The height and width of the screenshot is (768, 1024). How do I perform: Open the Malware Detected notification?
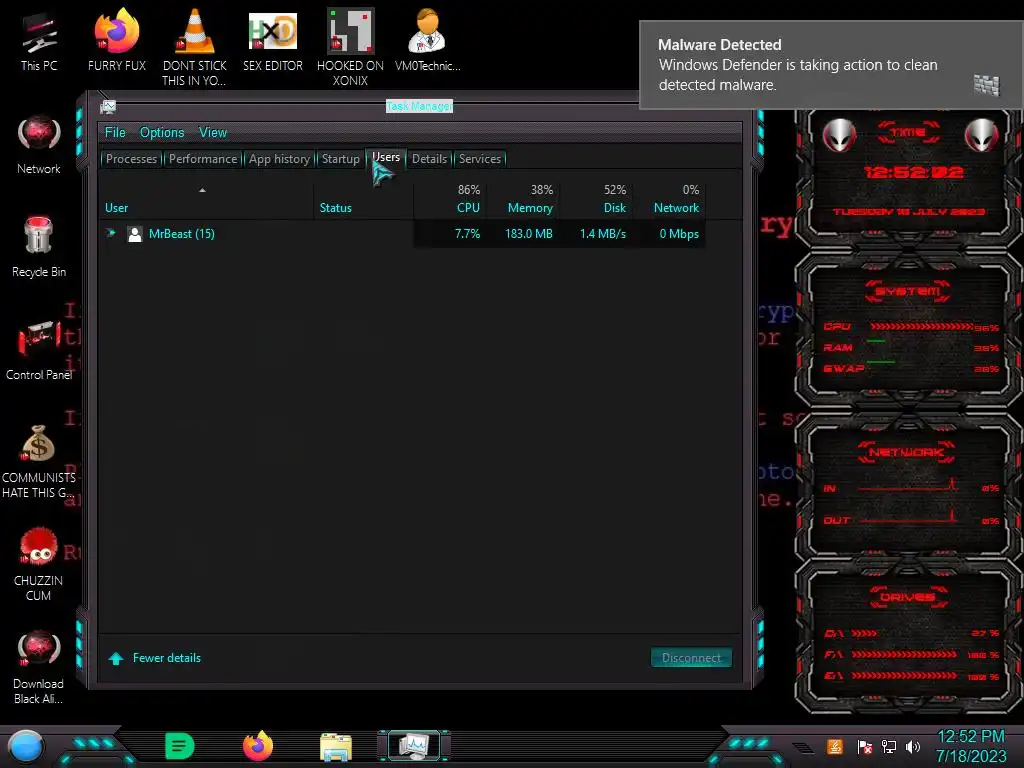click(830, 65)
